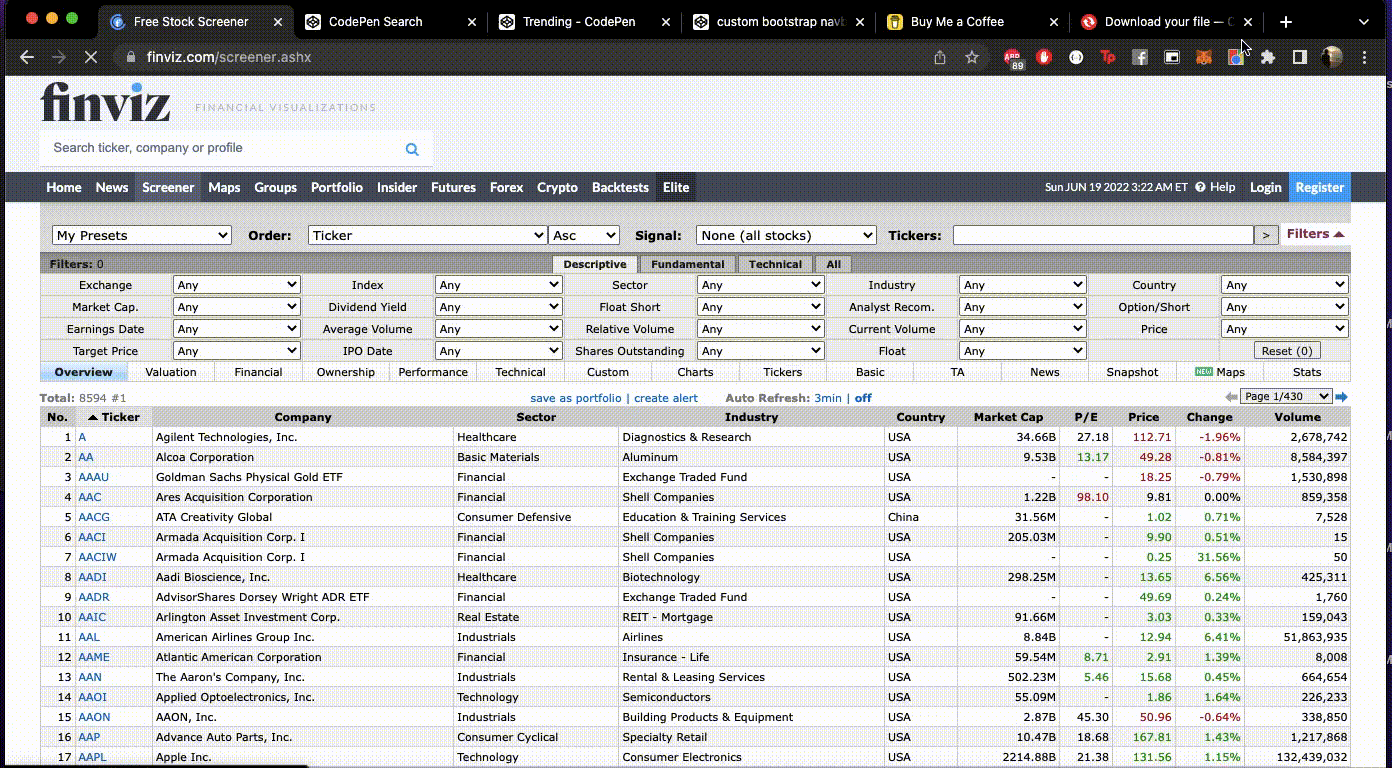Open the picture-in-picture extension icon
Viewport: 1392px width, 768px height.
[1172, 58]
